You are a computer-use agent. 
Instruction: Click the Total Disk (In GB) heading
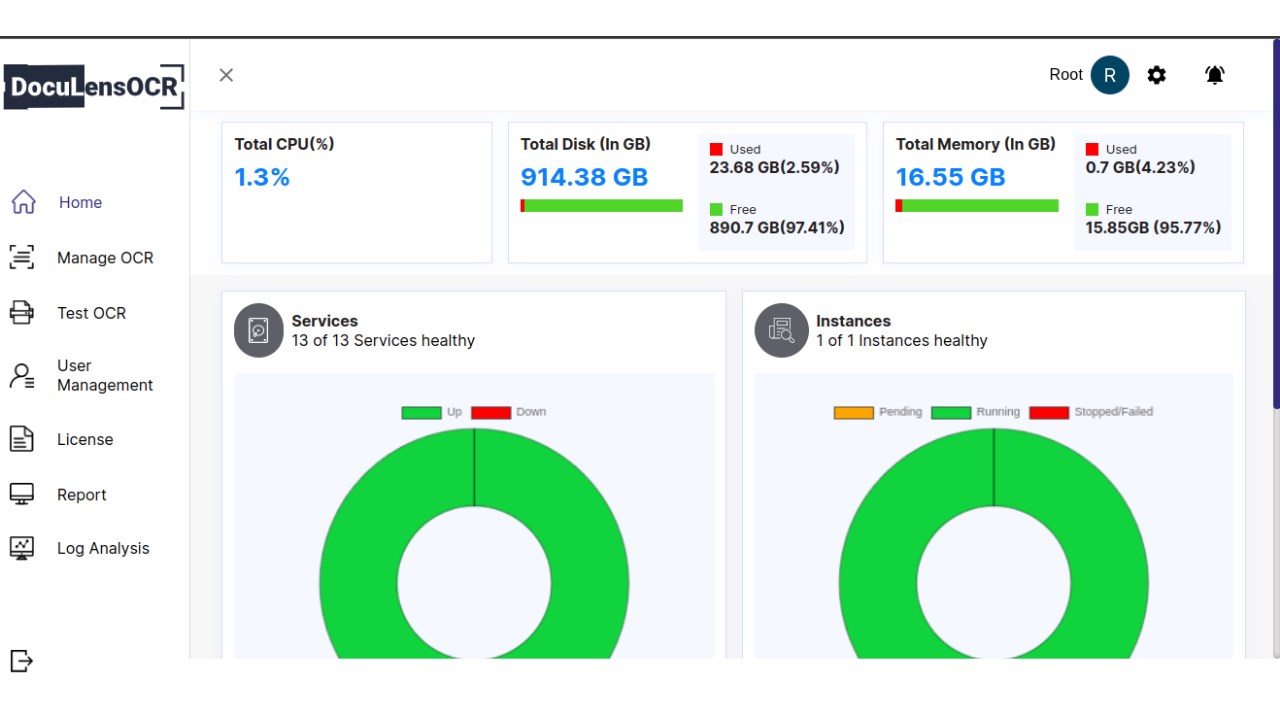pos(586,144)
